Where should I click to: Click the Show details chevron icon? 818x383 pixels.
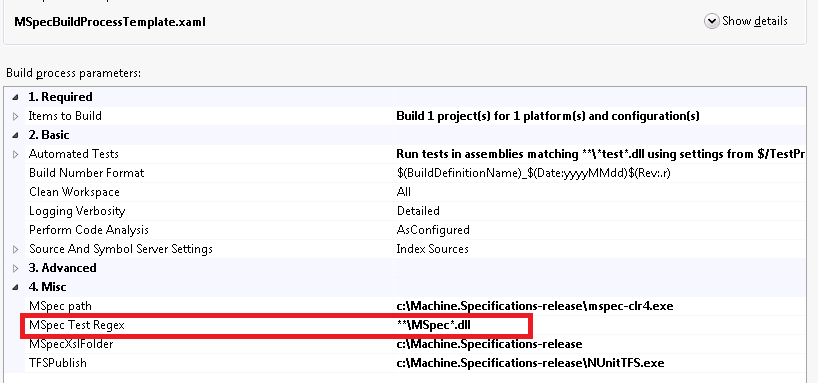(x=712, y=21)
